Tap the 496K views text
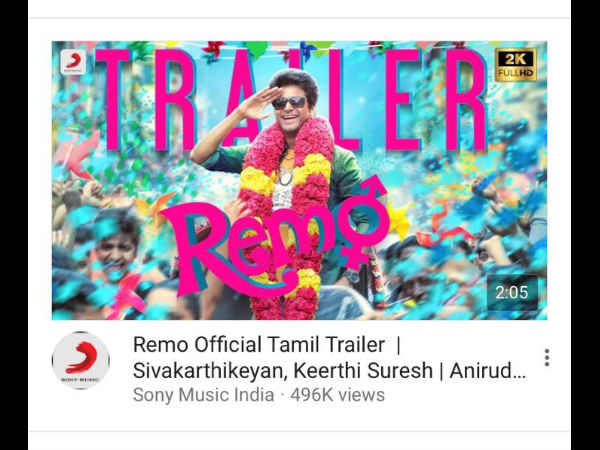600x450 pixels. pos(338,395)
